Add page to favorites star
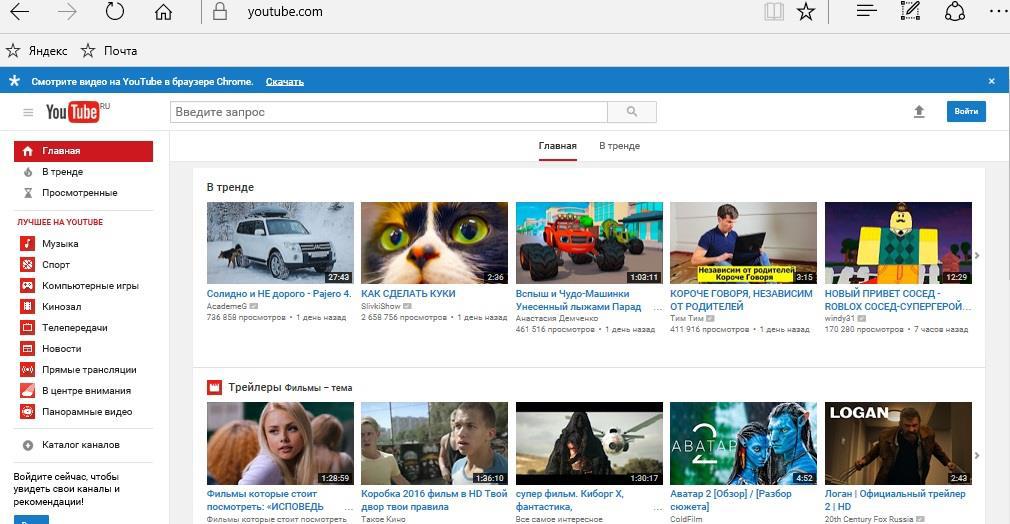1010x524 pixels. pyautogui.click(x=806, y=12)
